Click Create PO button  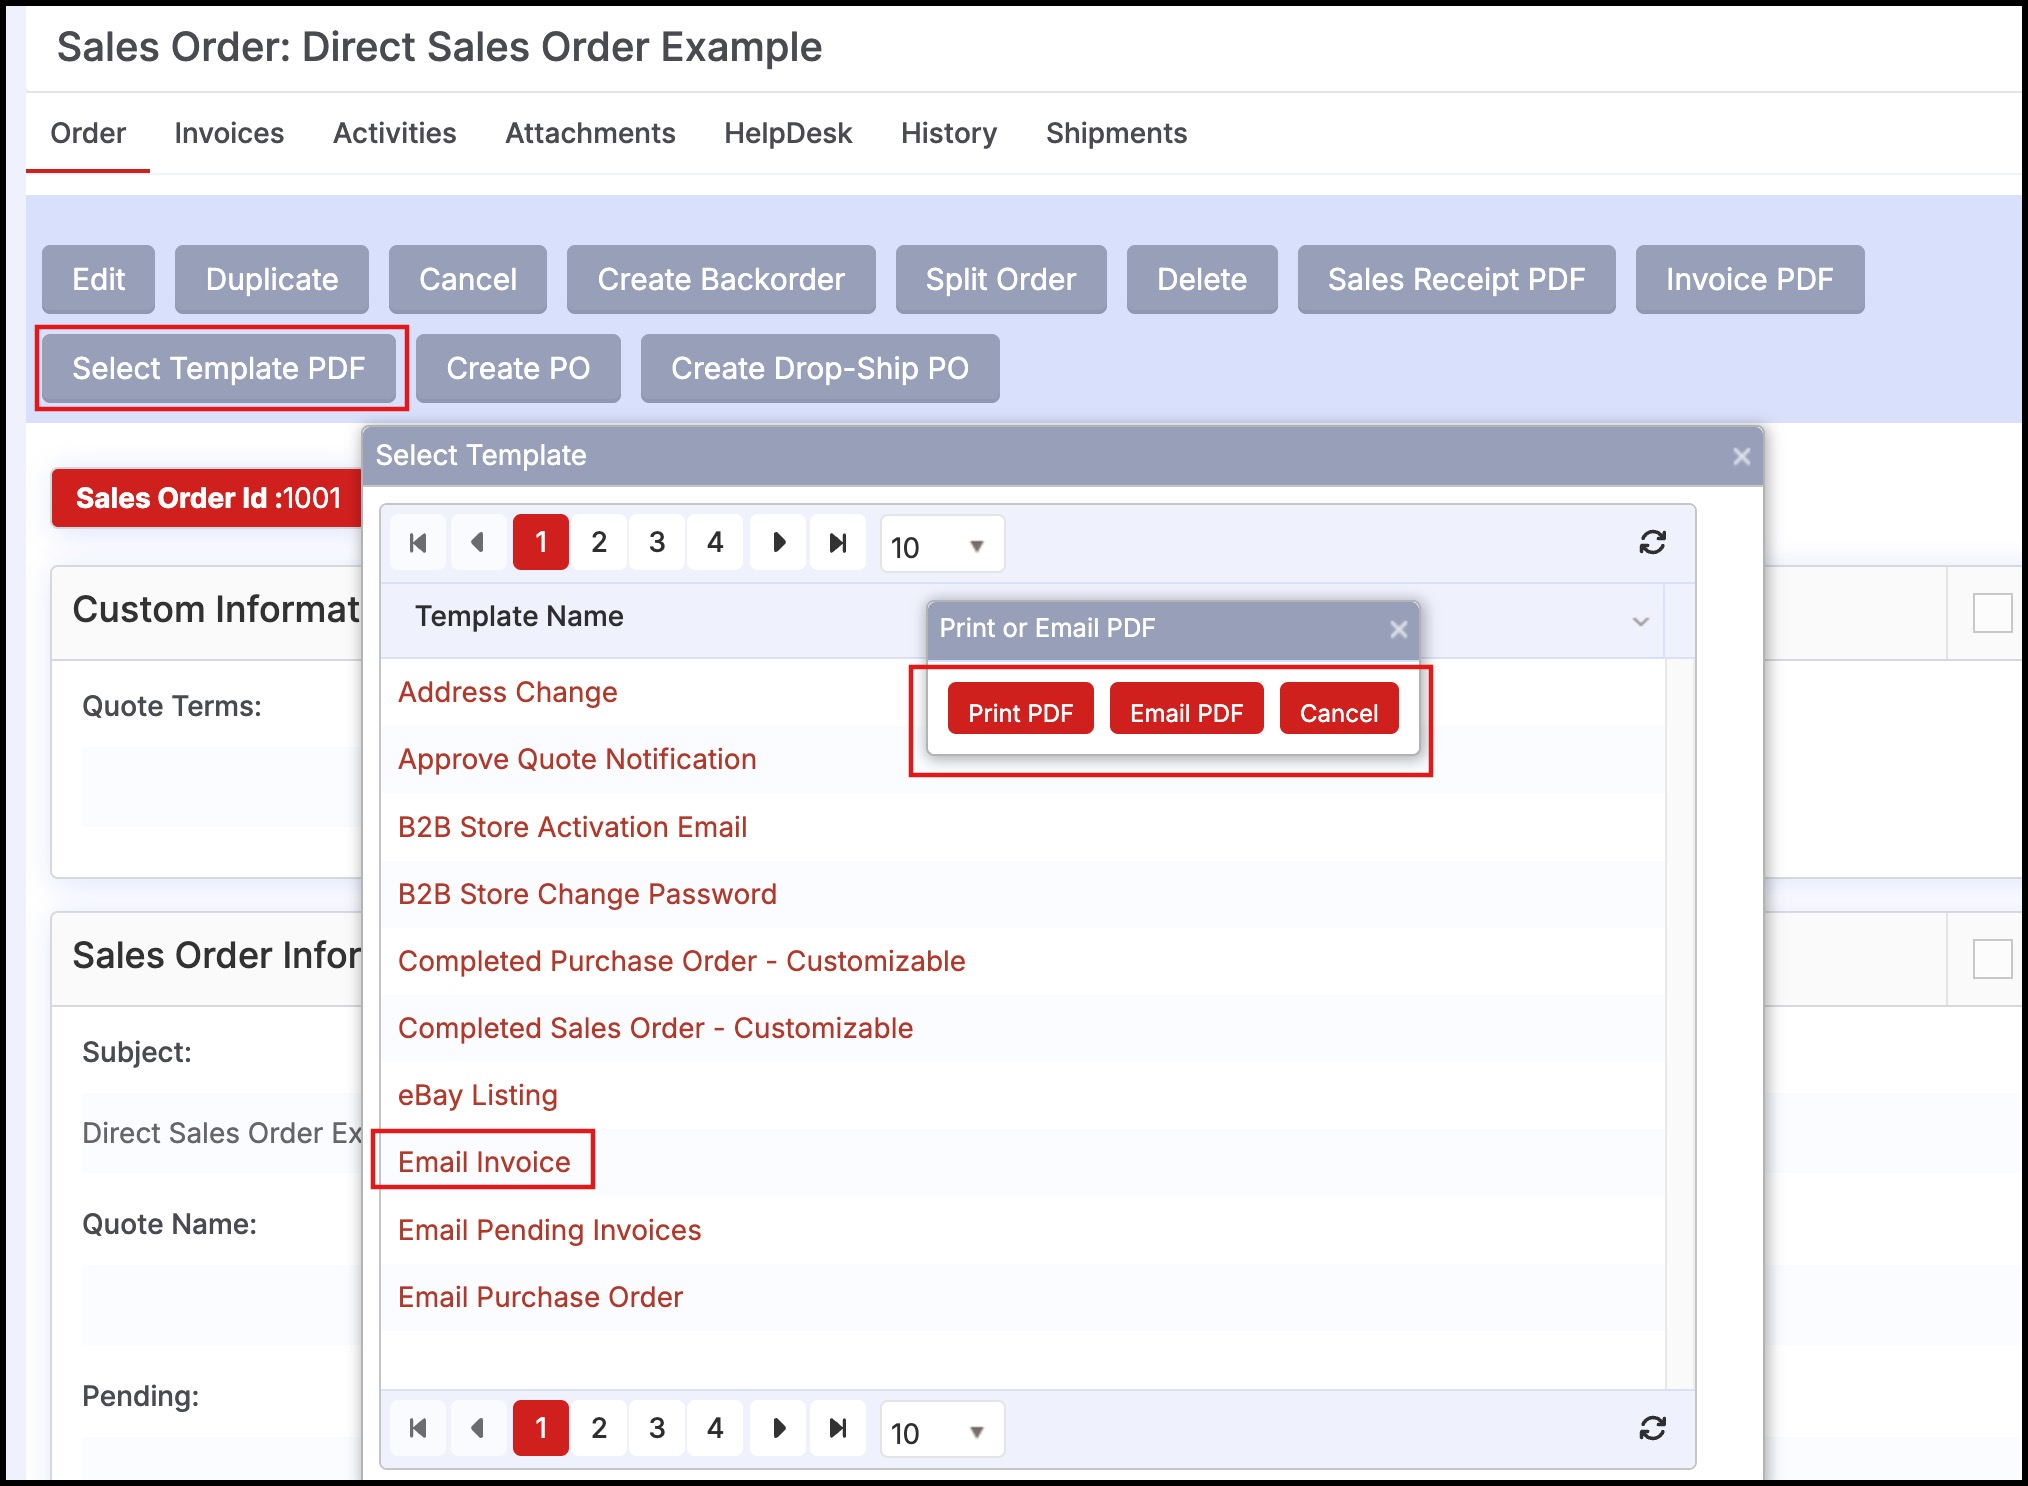click(518, 368)
